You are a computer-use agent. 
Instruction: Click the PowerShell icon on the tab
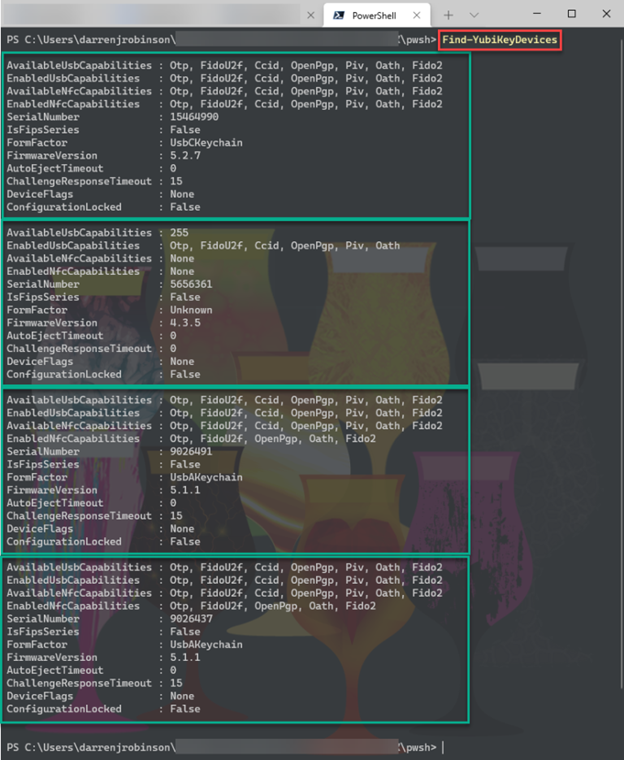(339, 16)
